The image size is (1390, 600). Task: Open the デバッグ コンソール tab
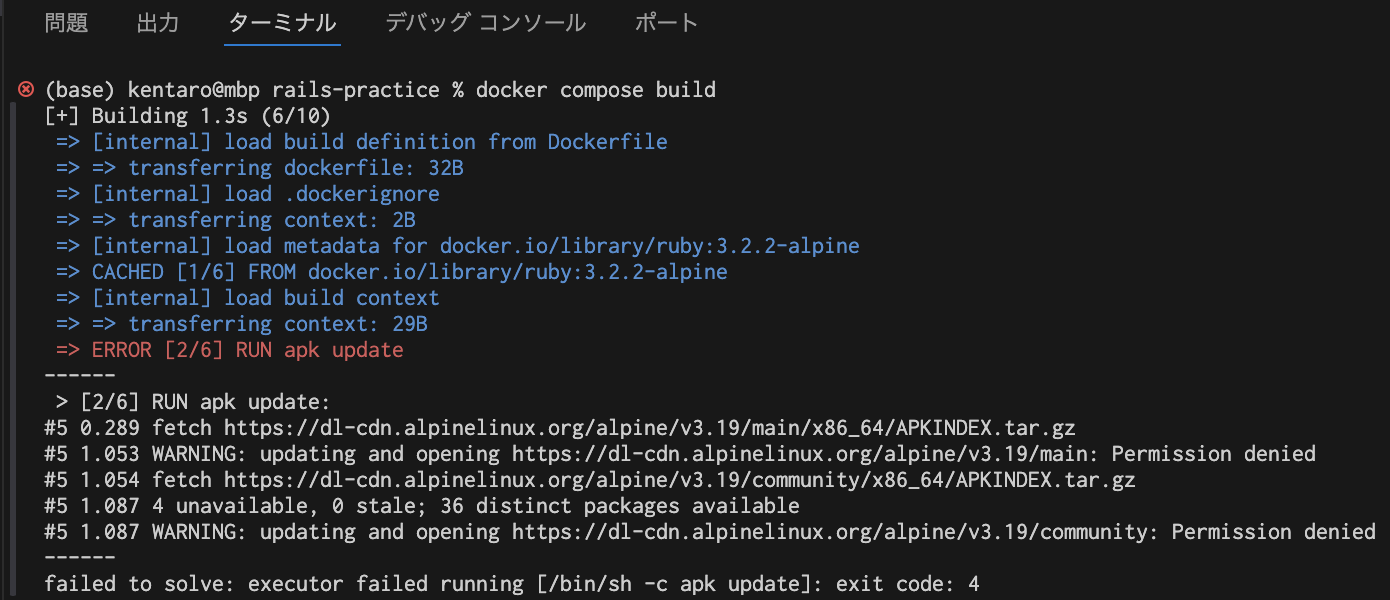click(484, 22)
